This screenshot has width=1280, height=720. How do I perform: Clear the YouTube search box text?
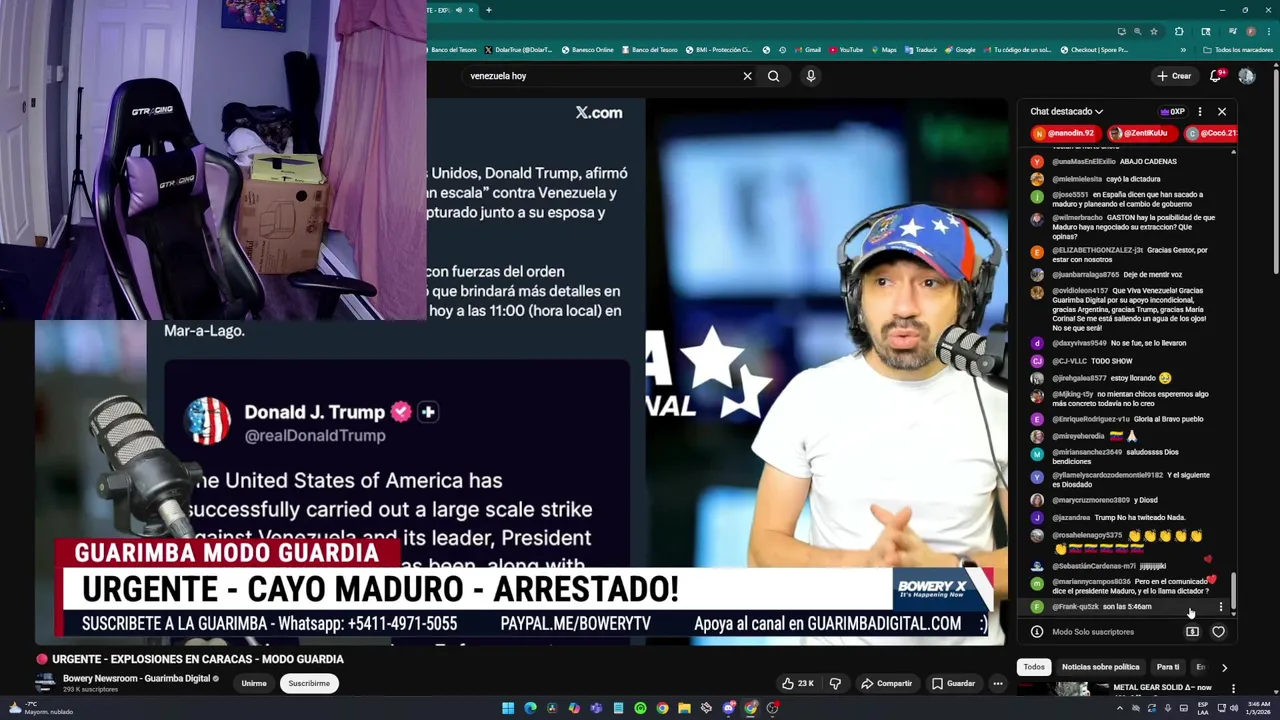(747, 76)
